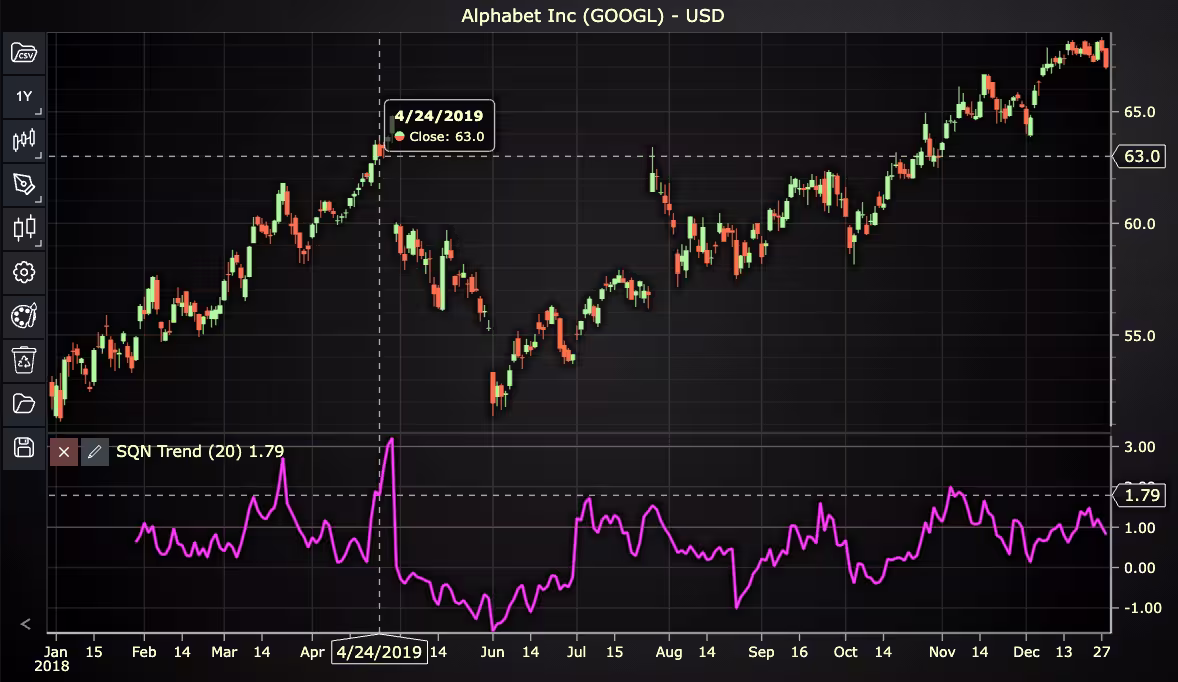Viewport: 1178px width, 682px height.
Task: Click the 65.0 price axis label
Action: pos(1139,112)
